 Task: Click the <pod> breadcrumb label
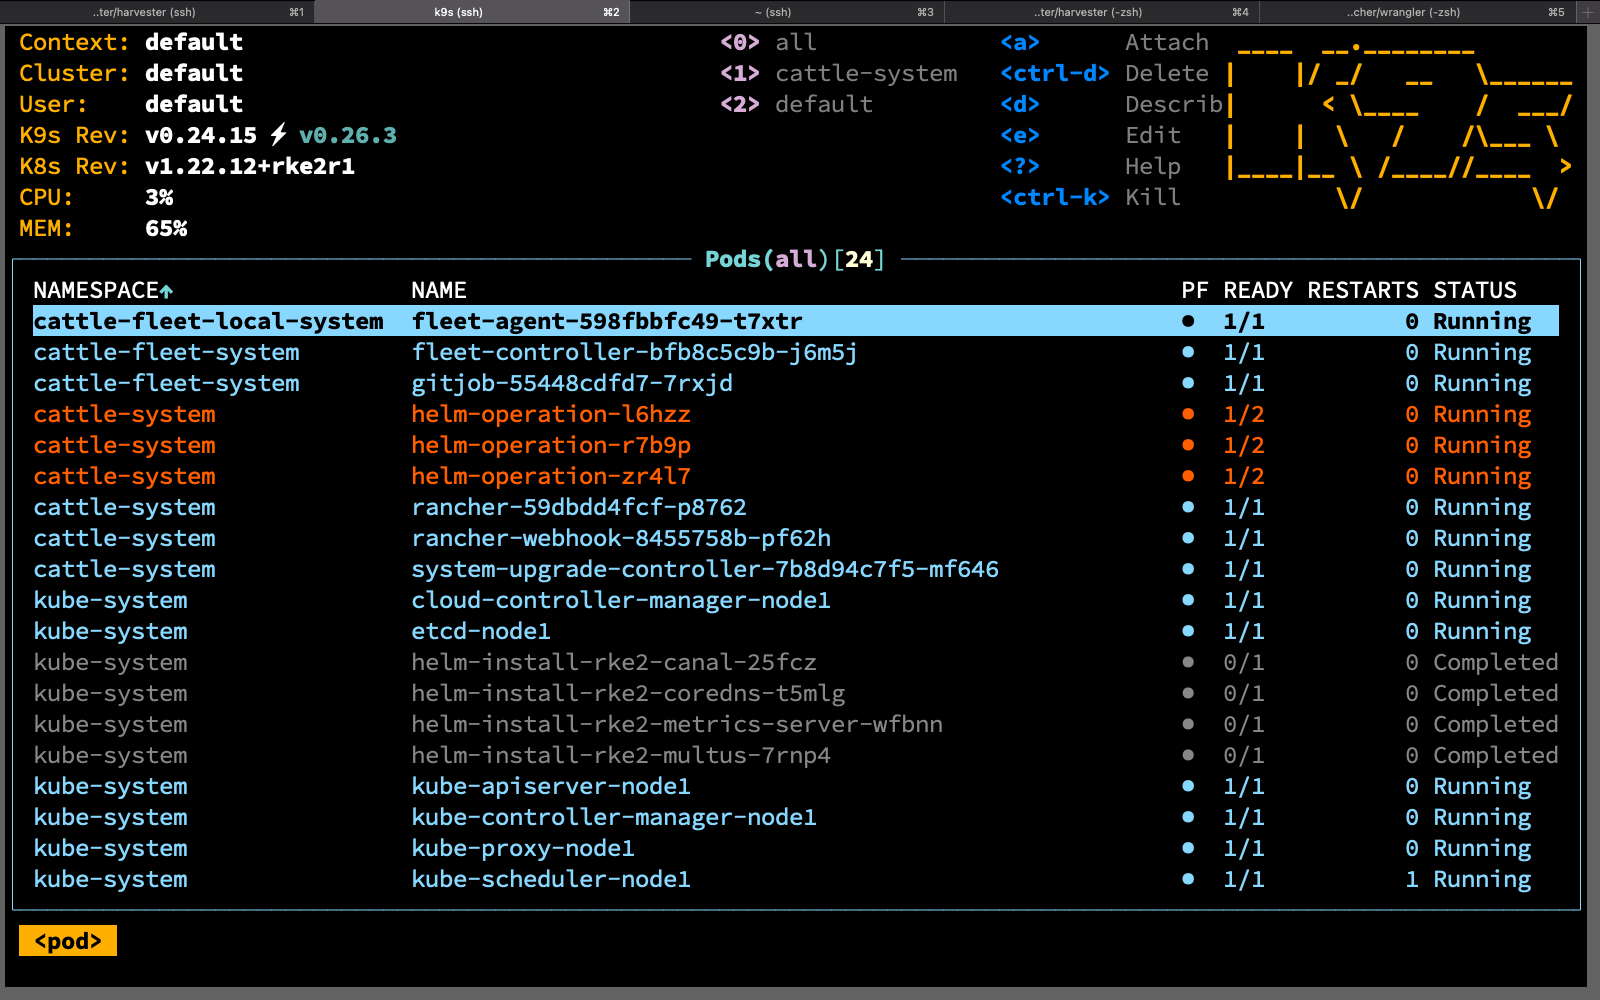pos(68,941)
